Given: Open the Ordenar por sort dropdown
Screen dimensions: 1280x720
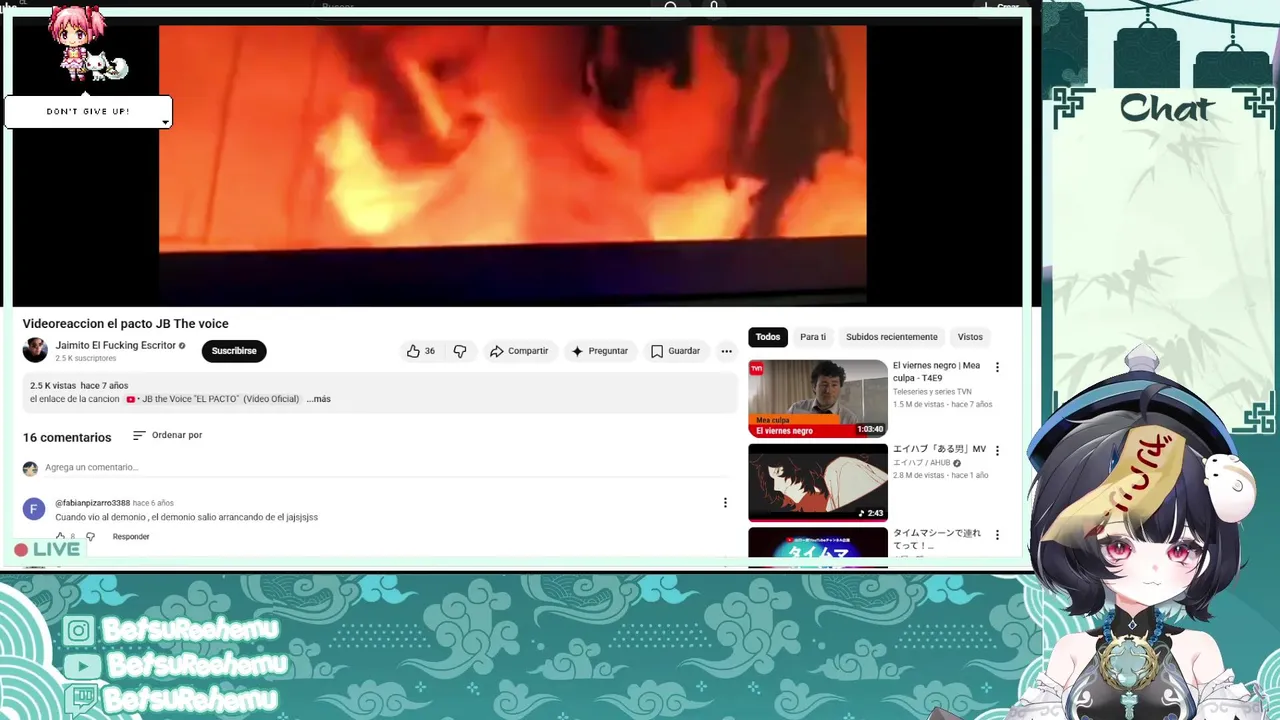Looking at the screenshot, I should coord(167,435).
